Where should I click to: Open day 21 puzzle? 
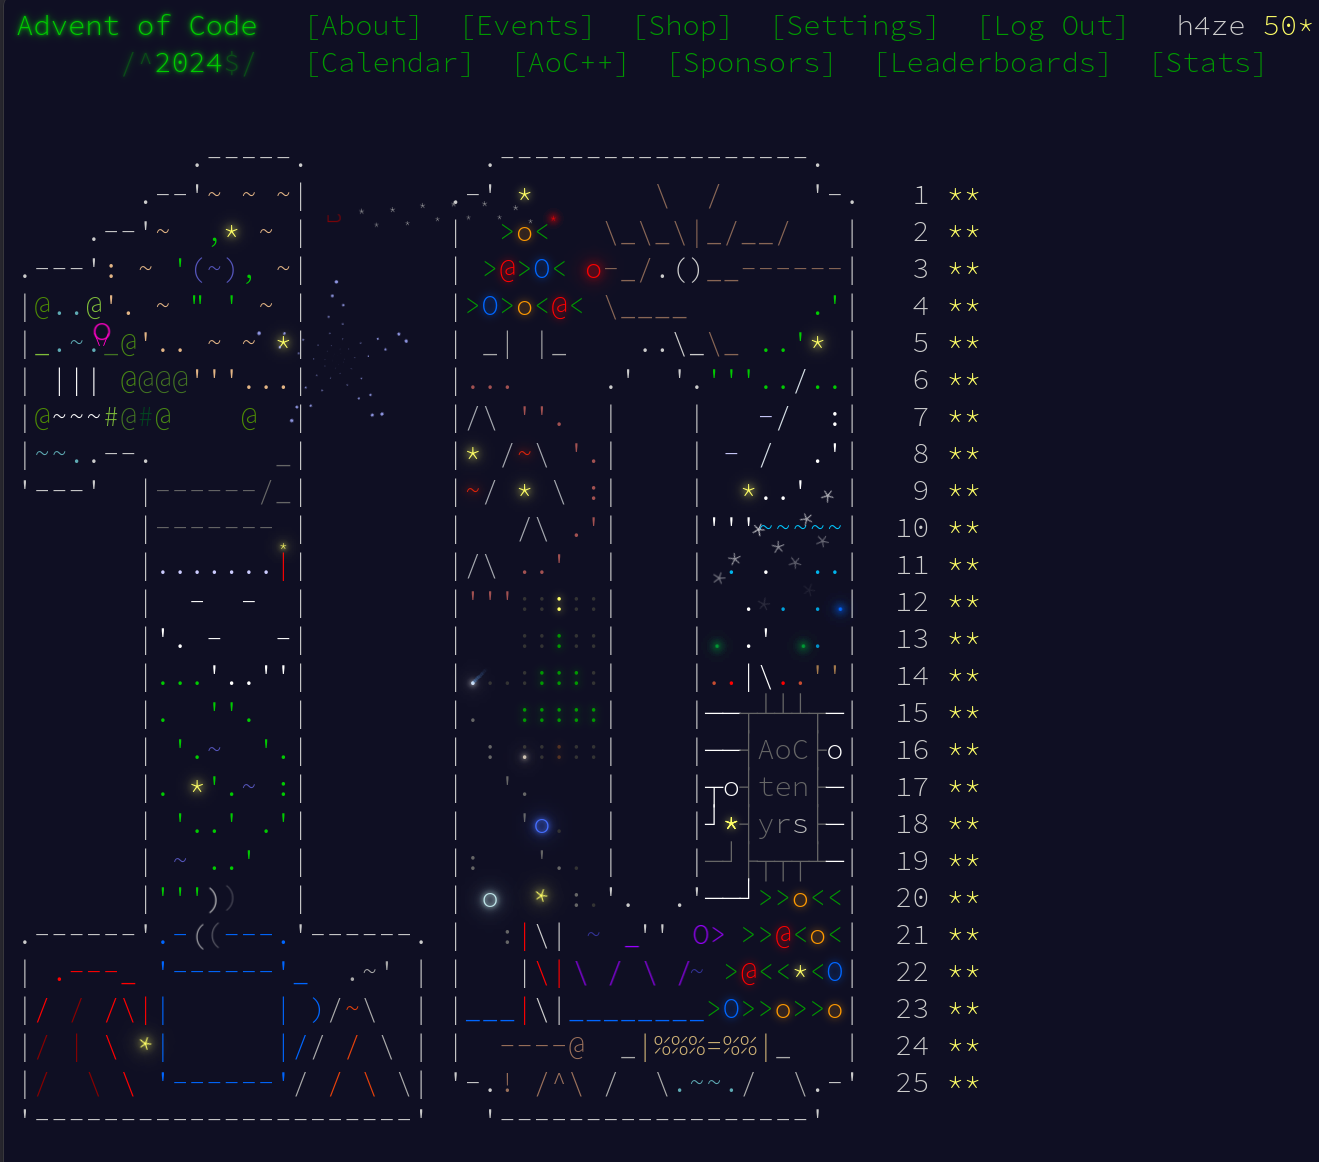click(913, 935)
